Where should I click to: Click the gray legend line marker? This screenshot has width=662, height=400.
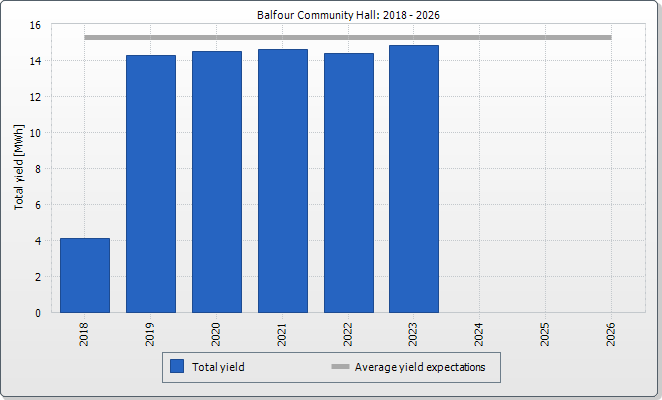[x=340, y=367]
